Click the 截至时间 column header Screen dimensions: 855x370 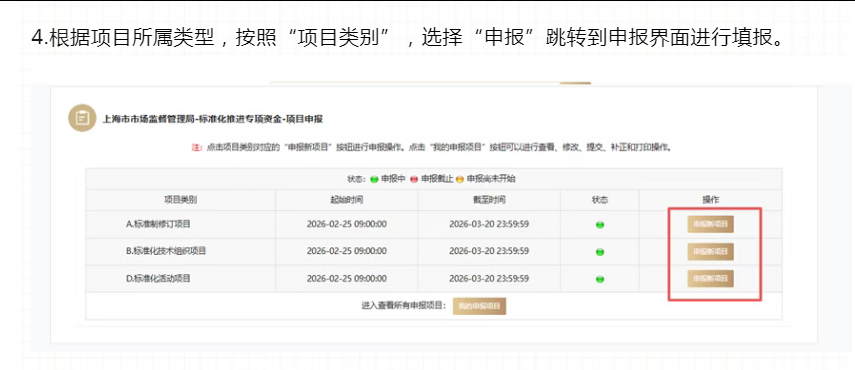click(489, 200)
